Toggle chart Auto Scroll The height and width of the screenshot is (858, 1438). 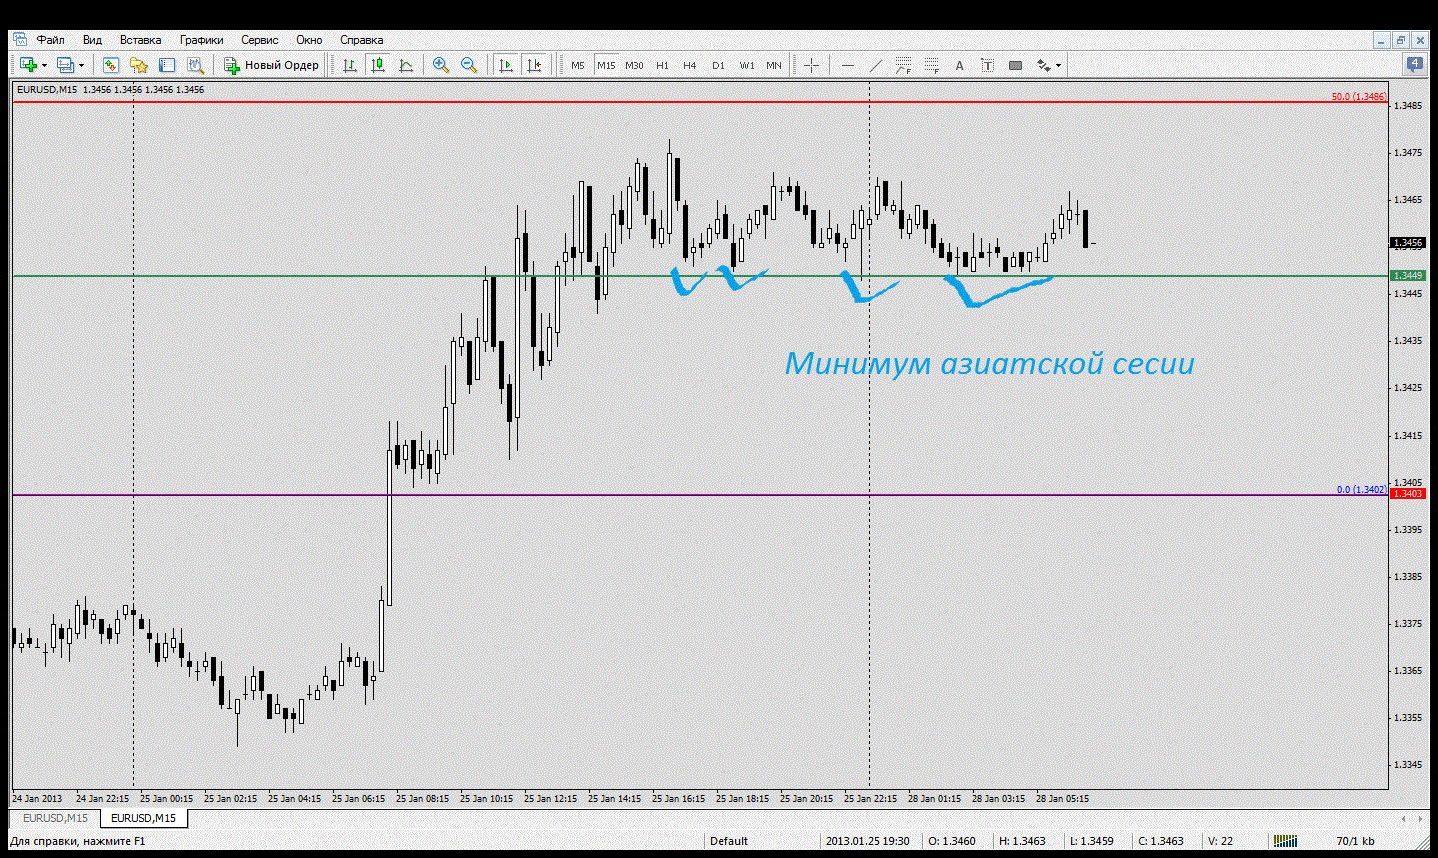(506, 65)
